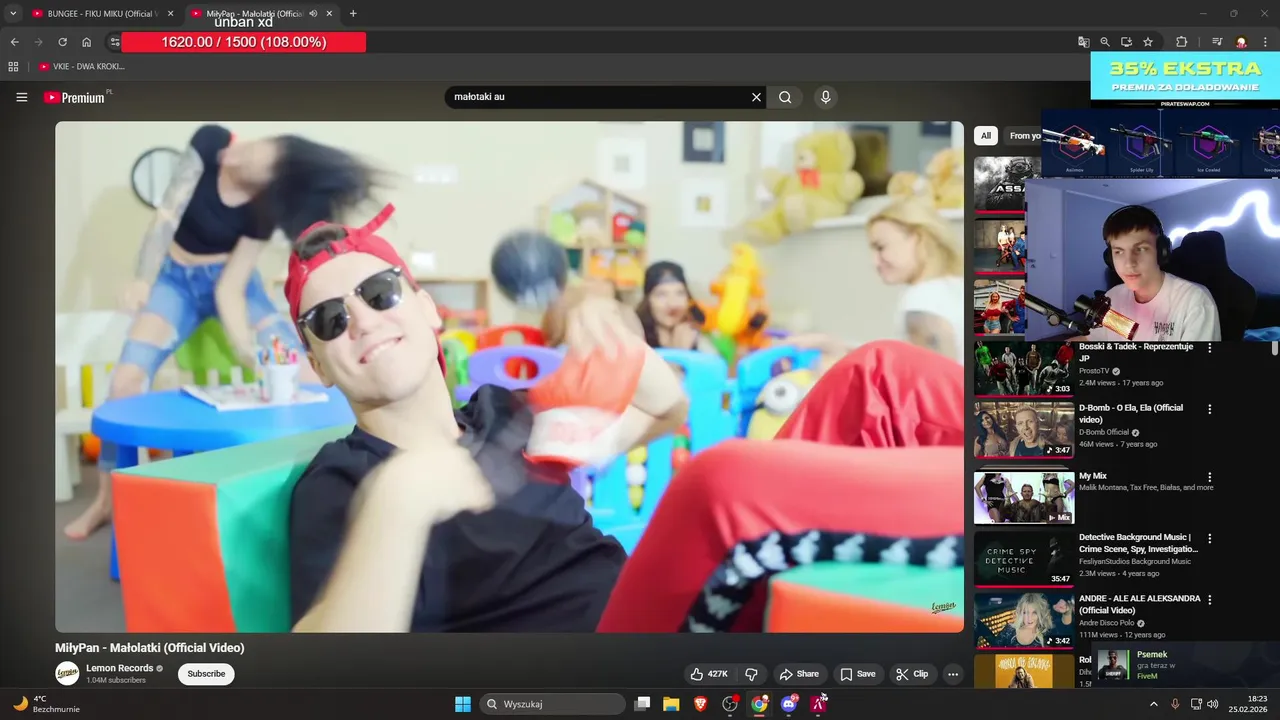Show hidden system tray icons chevron
The image size is (1280, 720).
1154,704
